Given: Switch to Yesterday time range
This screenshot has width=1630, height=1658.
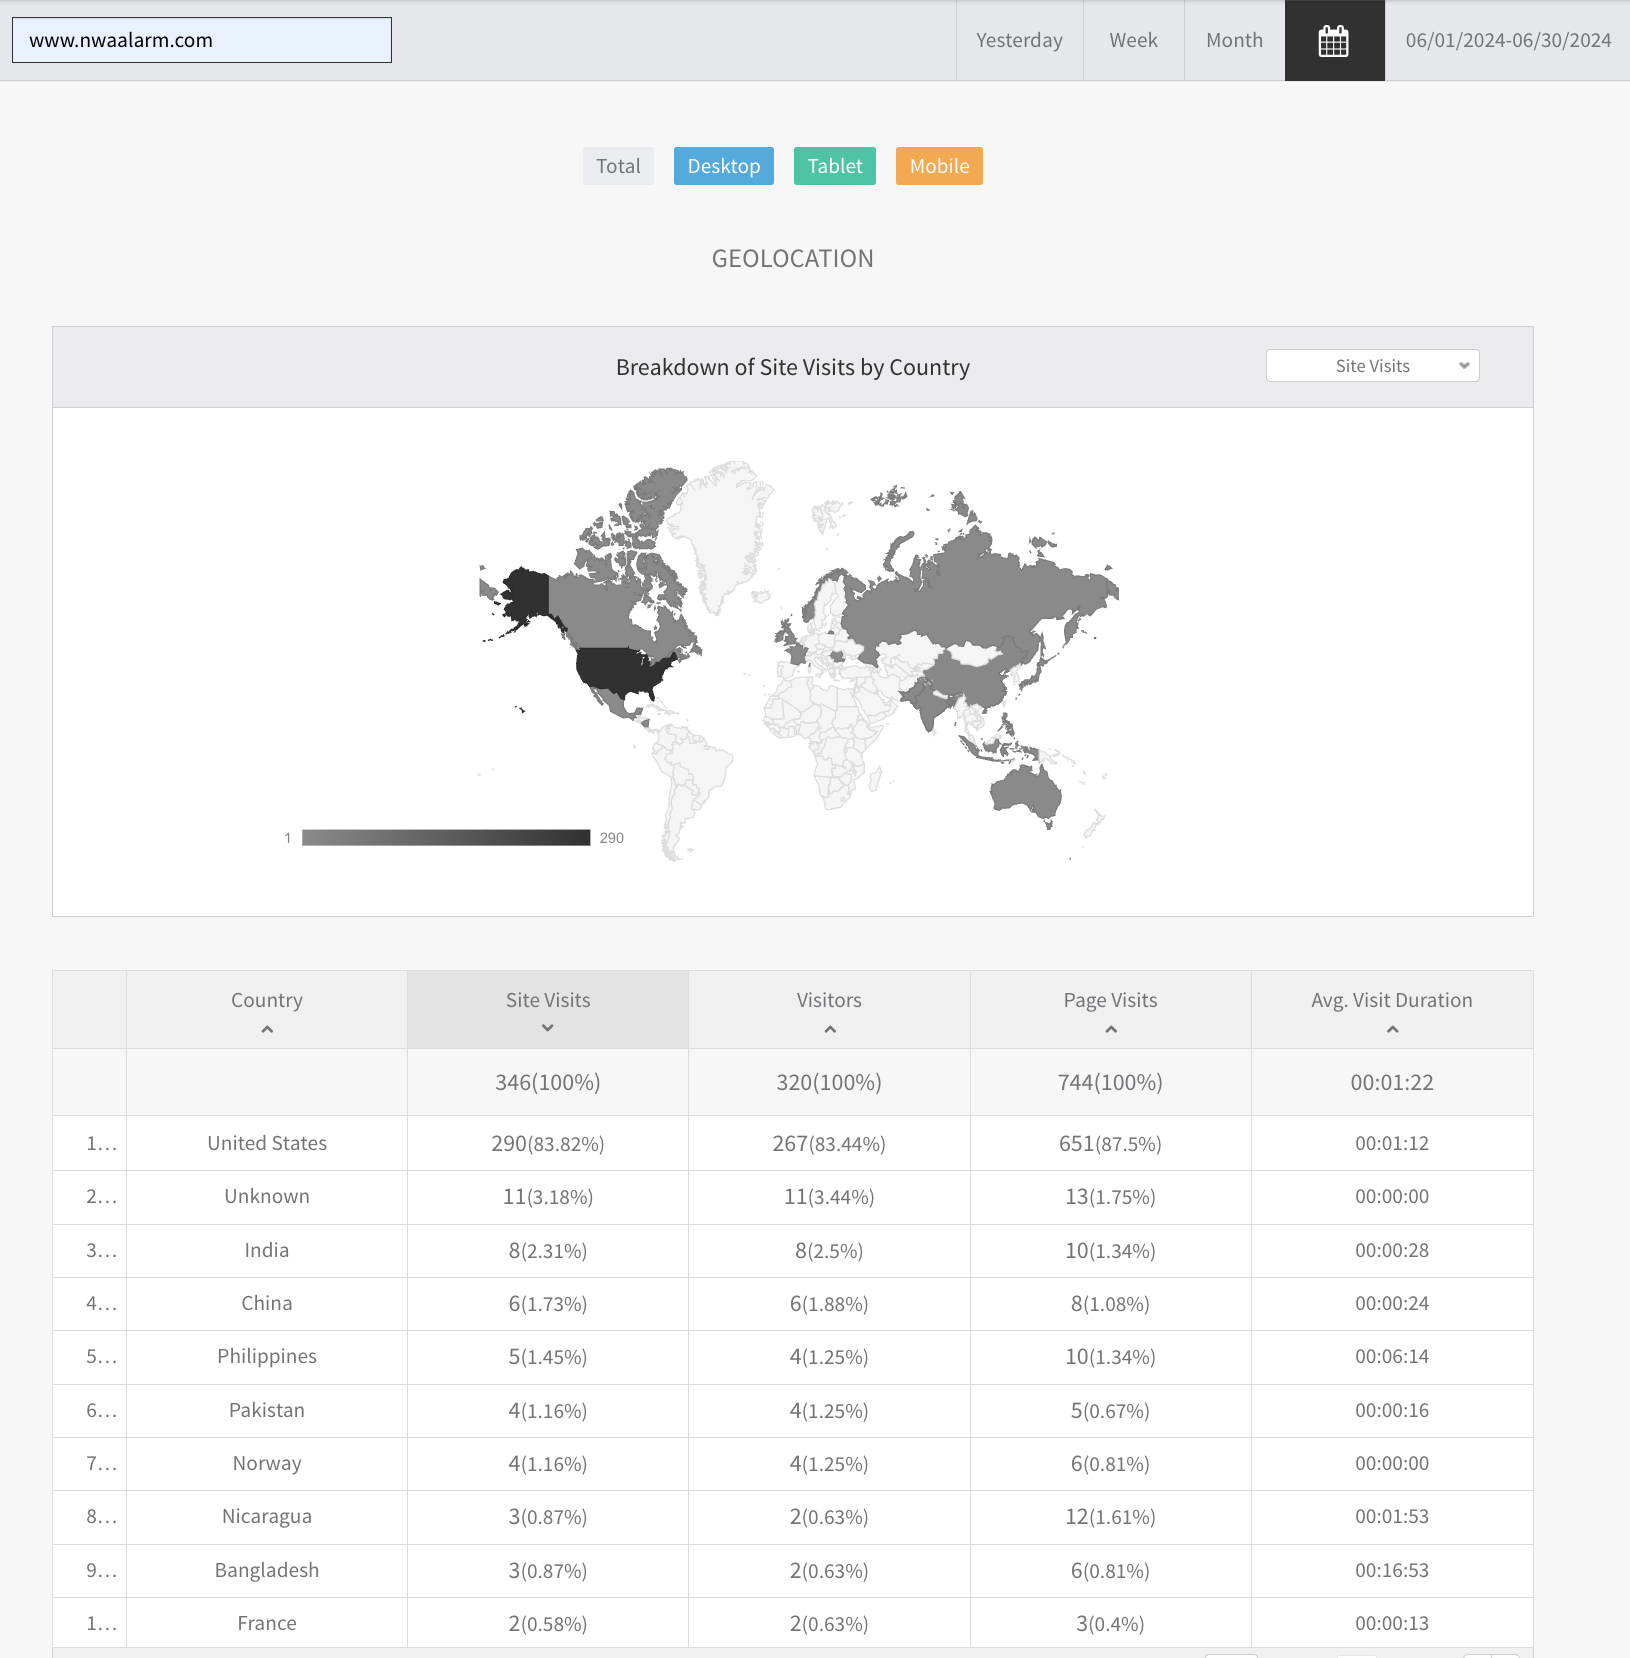Looking at the screenshot, I should tap(1019, 41).
